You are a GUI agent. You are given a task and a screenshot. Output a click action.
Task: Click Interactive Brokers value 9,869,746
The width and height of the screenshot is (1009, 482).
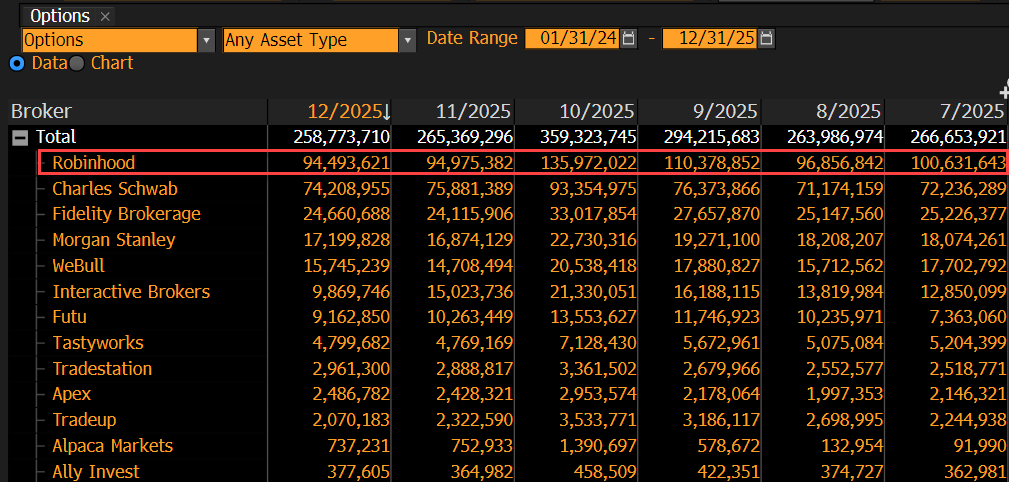click(x=351, y=292)
